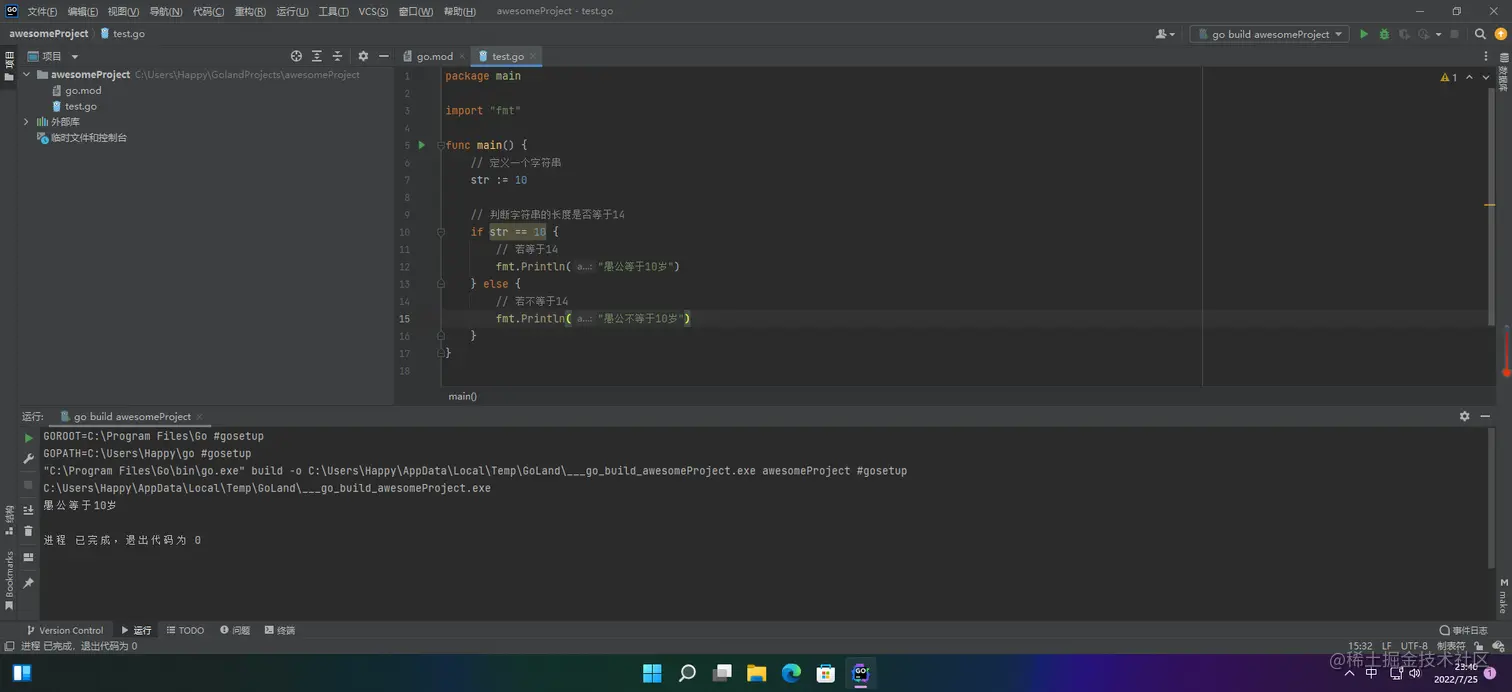Start debugging with the bug icon
The image size is (1512, 692).
click(x=1384, y=34)
